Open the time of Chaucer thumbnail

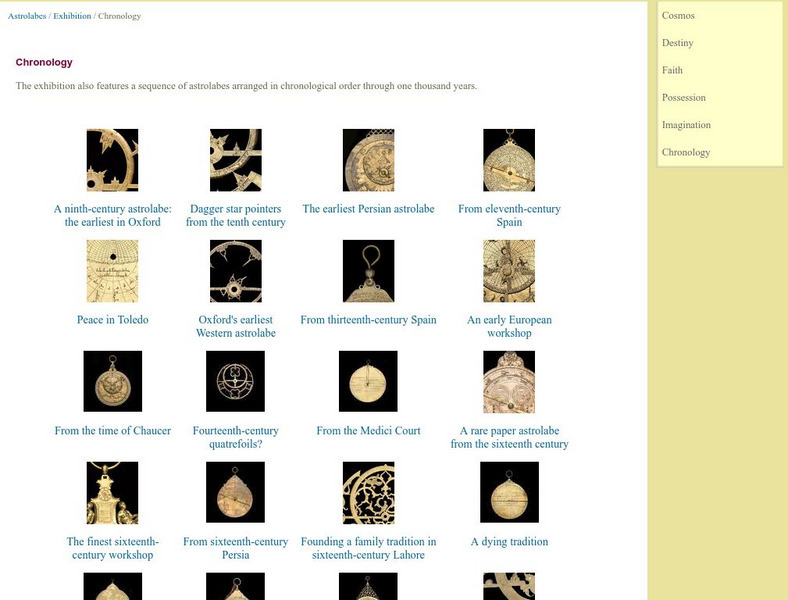[x=113, y=381]
